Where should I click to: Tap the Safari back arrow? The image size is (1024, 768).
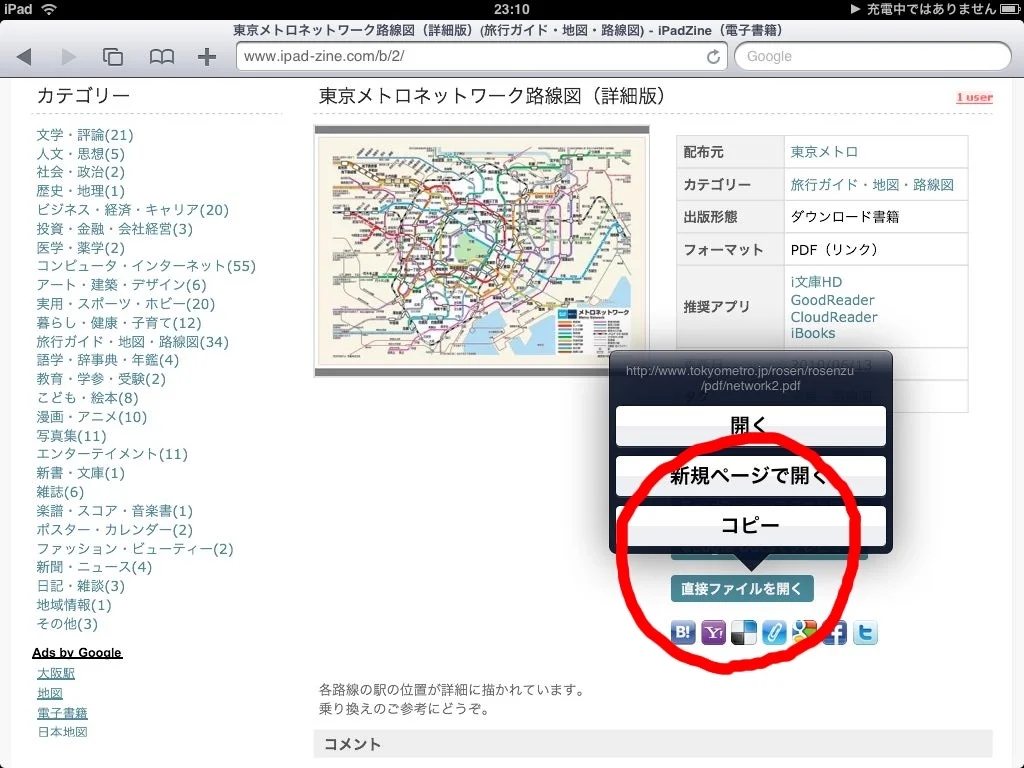pos(25,57)
